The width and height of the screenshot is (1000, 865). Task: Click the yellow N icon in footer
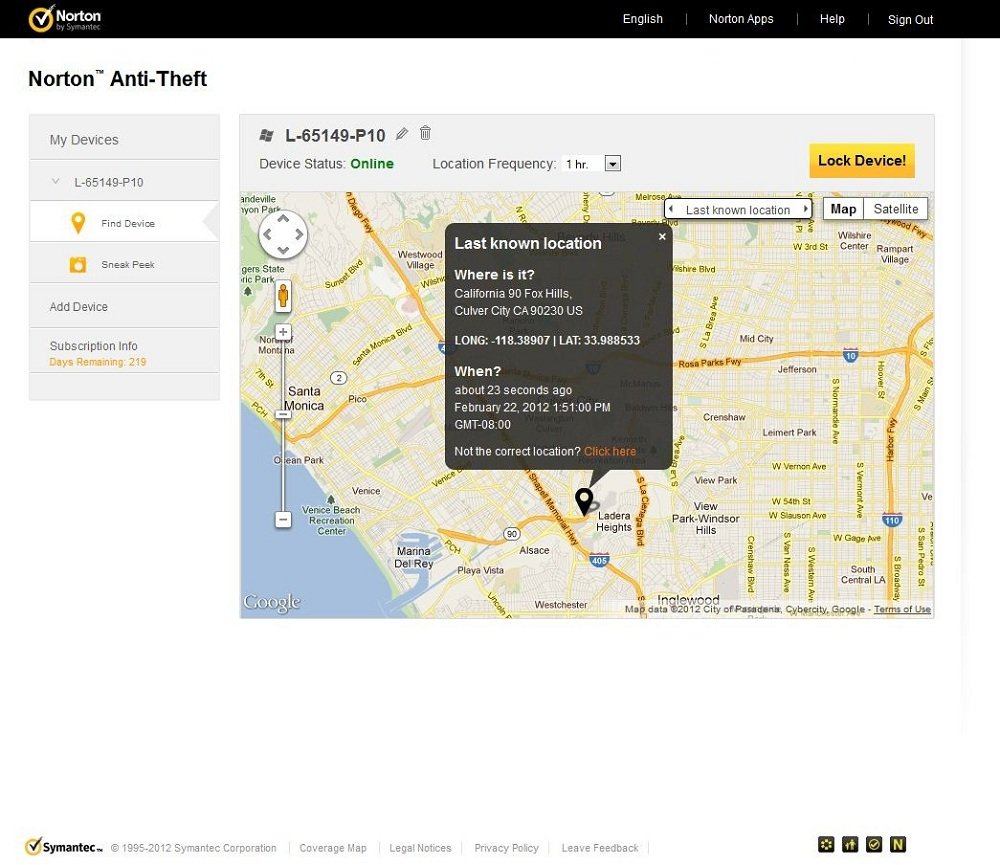(898, 845)
